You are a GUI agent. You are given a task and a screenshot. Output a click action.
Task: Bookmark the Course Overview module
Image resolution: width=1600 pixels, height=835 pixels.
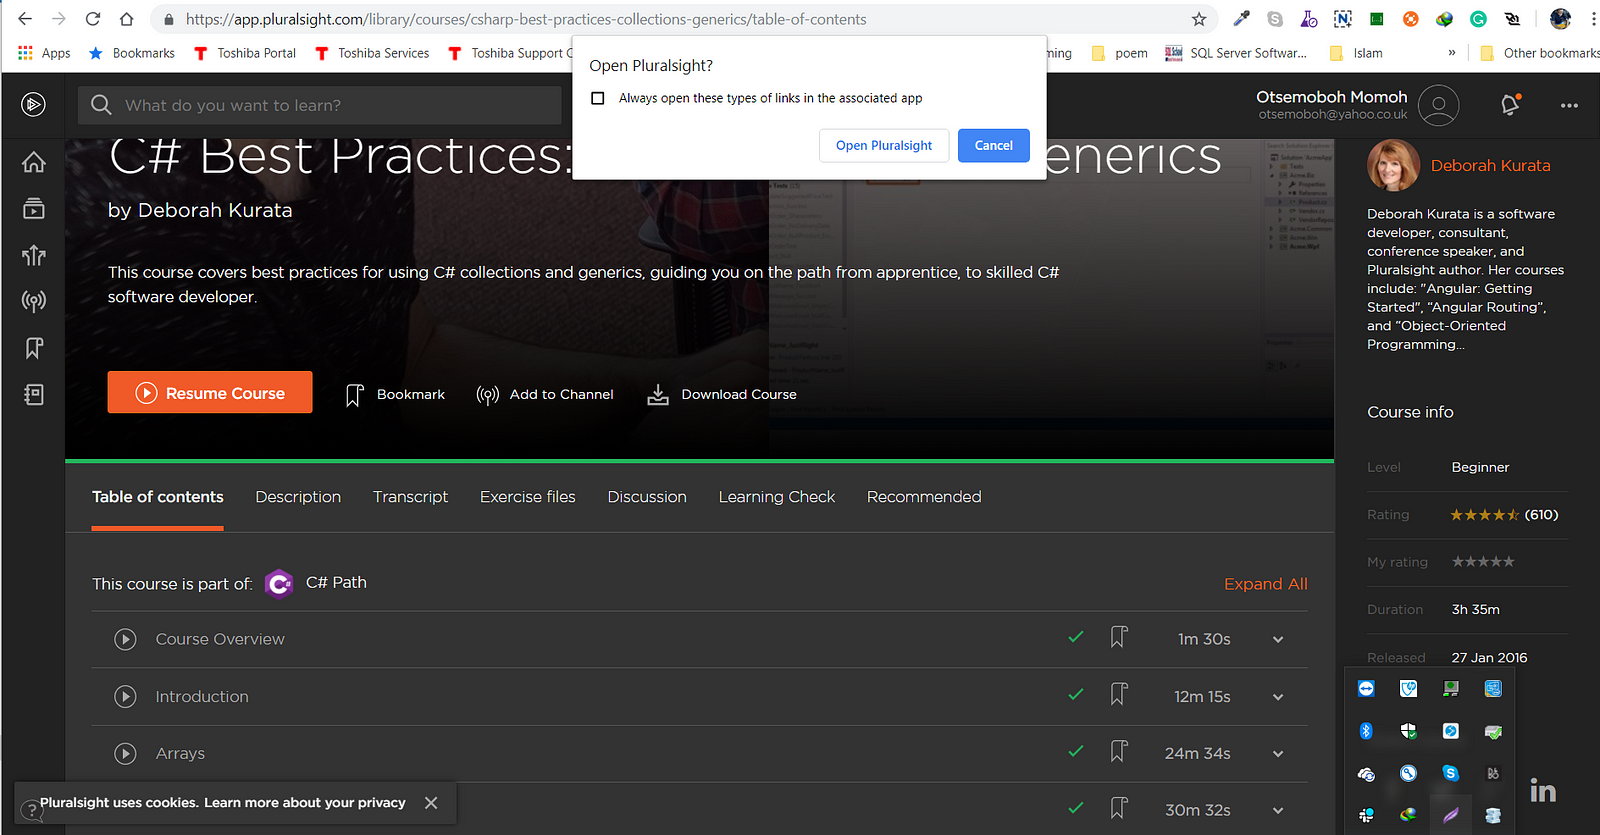tap(1119, 638)
